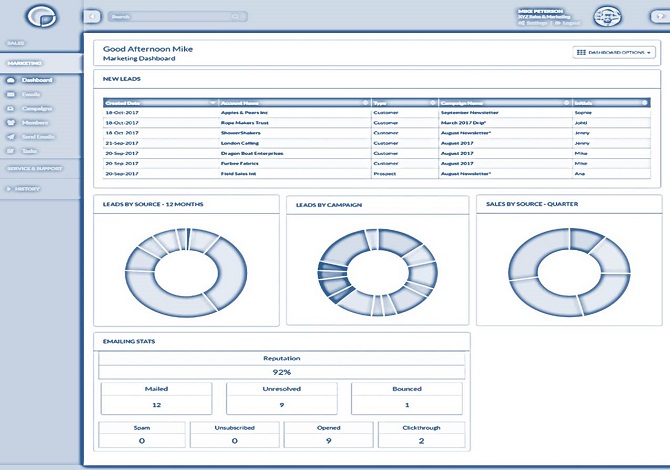Open the Service & Support menu section
The height and width of the screenshot is (470, 670).
click(35, 168)
